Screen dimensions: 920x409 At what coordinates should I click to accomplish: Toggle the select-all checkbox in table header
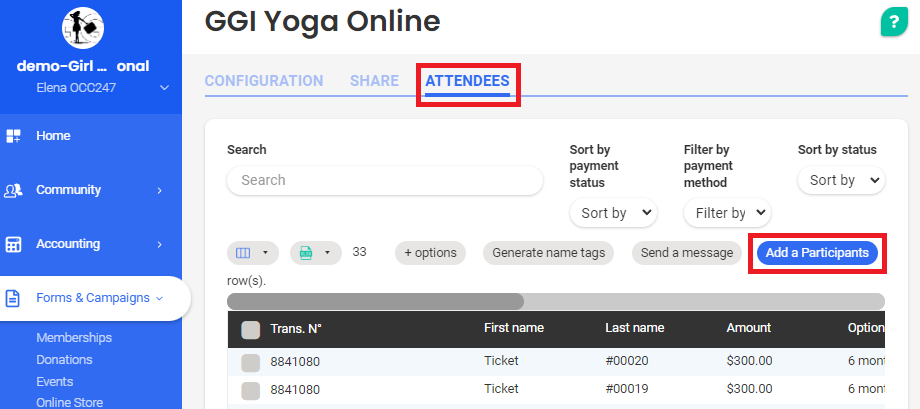[x=251, y=329]
